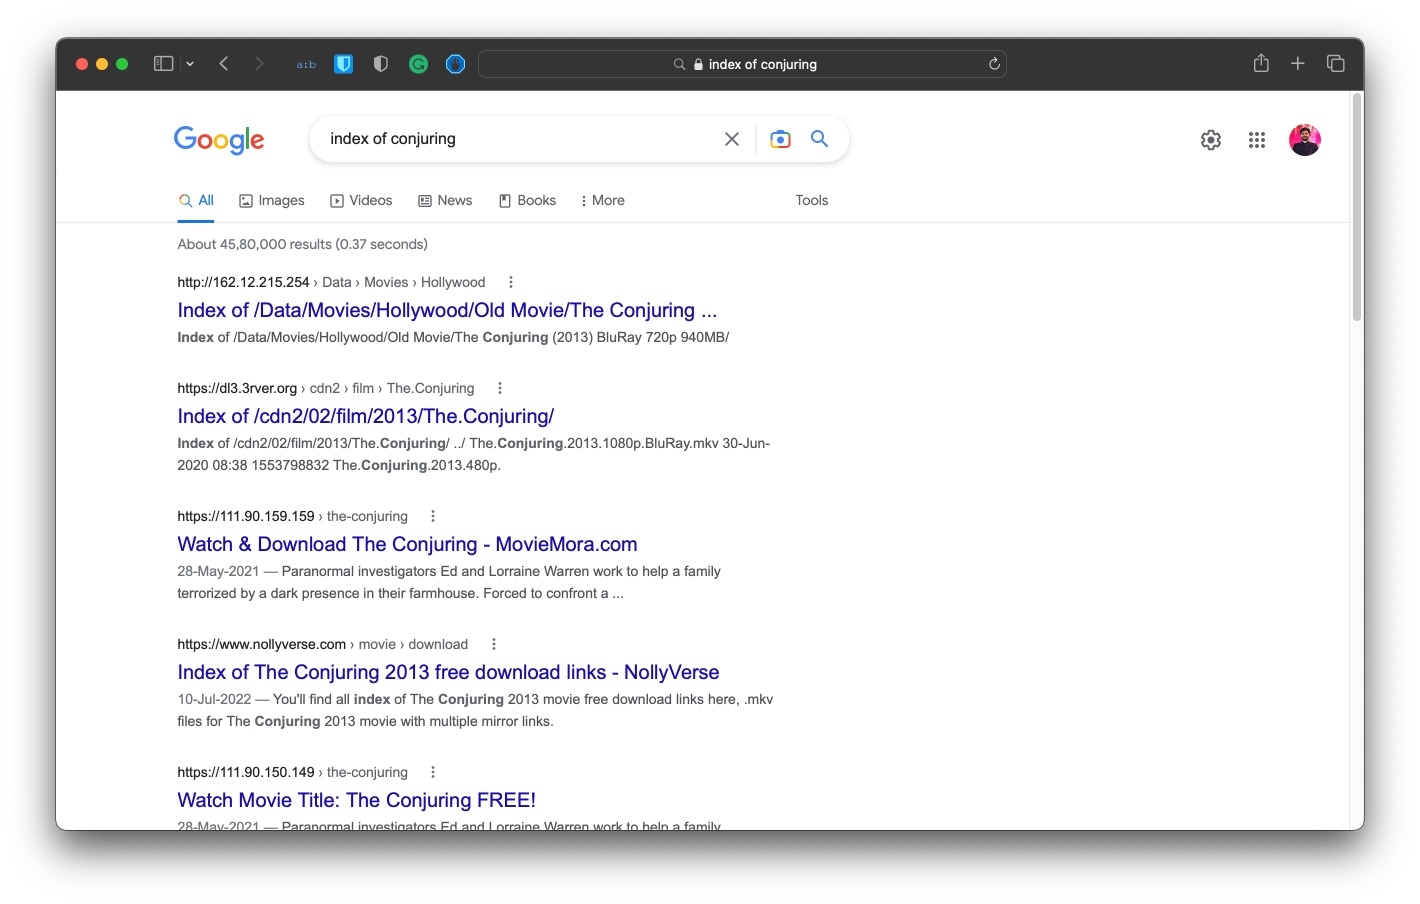Reload the page with the refresh icon
The width and height of the screenshot is (1420, 904).
click(994, 64)
